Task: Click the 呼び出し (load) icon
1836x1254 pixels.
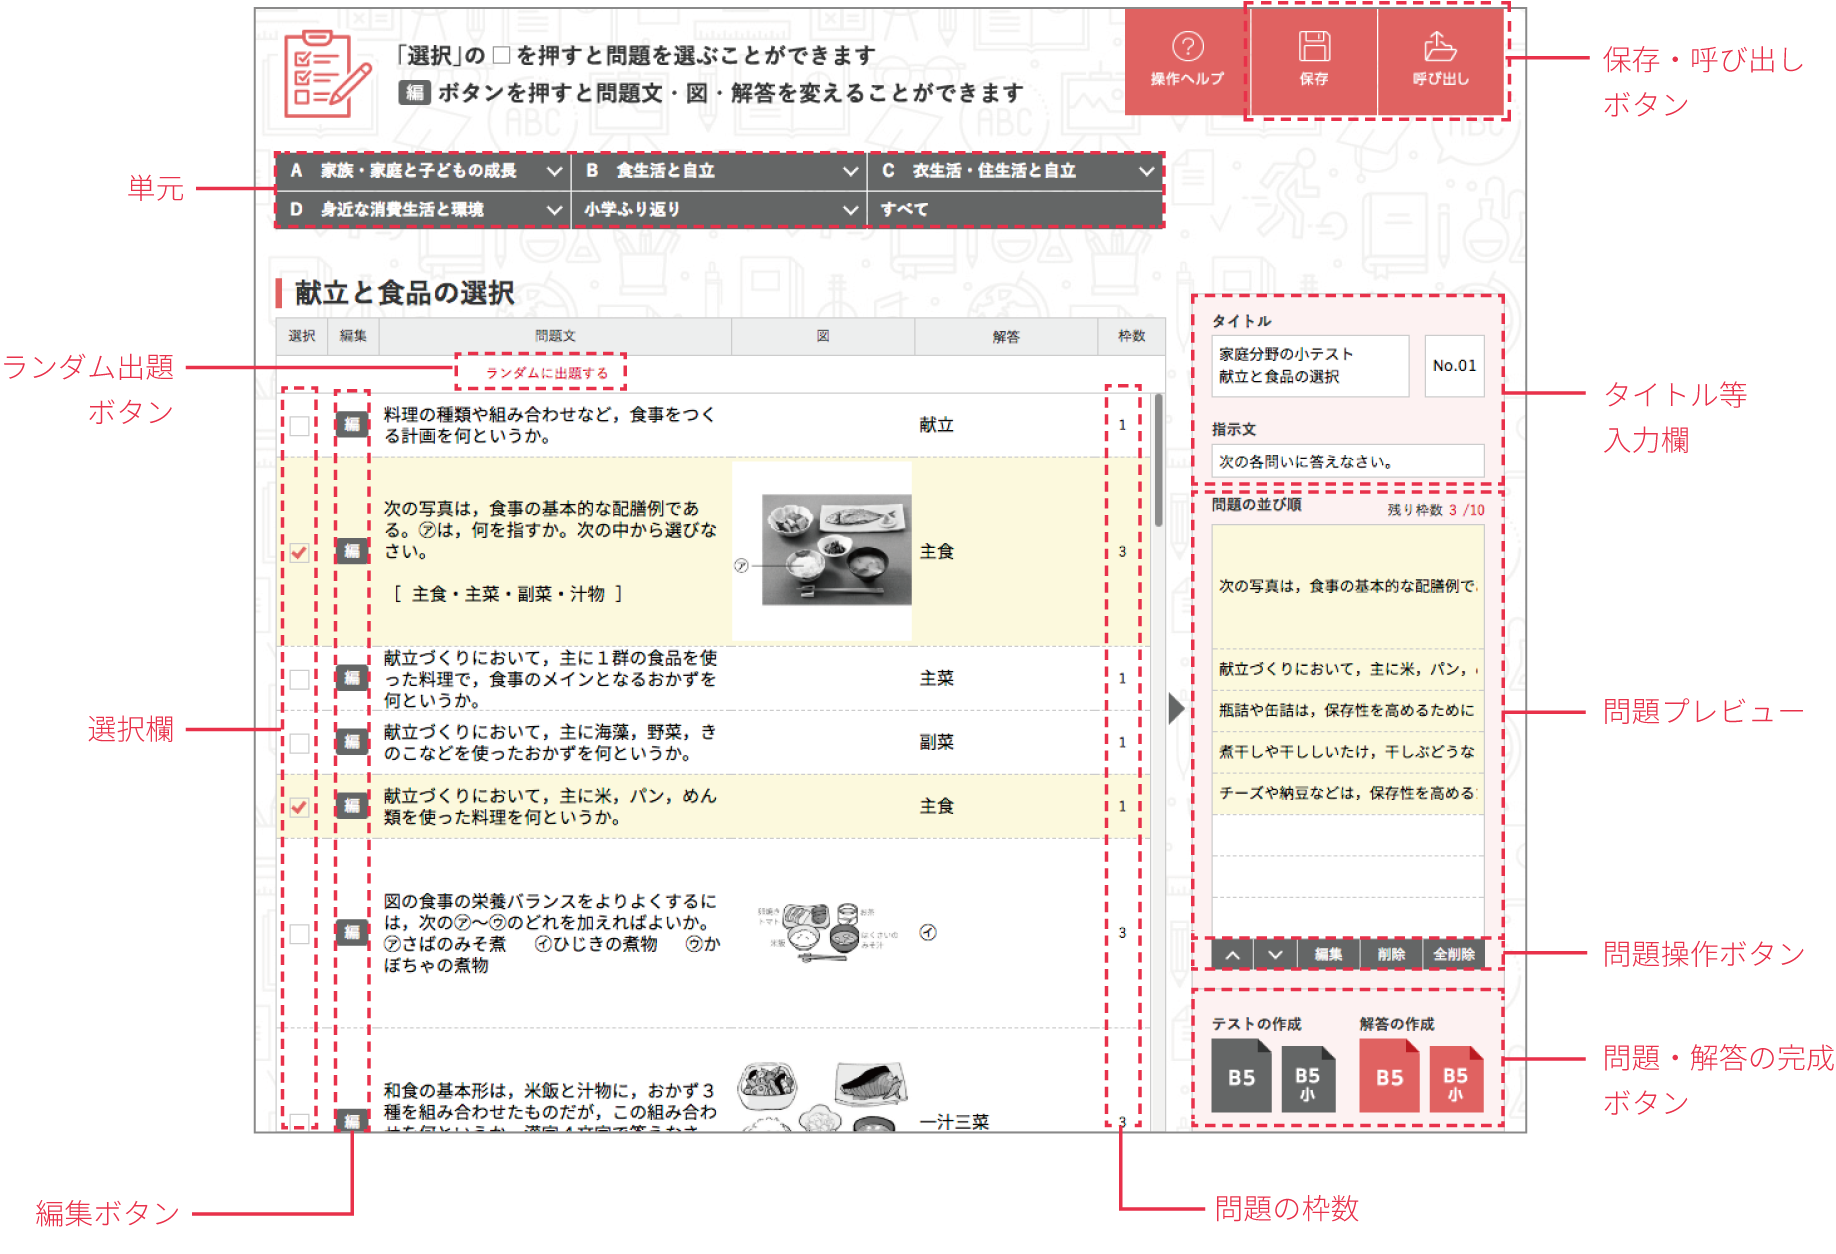Action: (1440, 58)
